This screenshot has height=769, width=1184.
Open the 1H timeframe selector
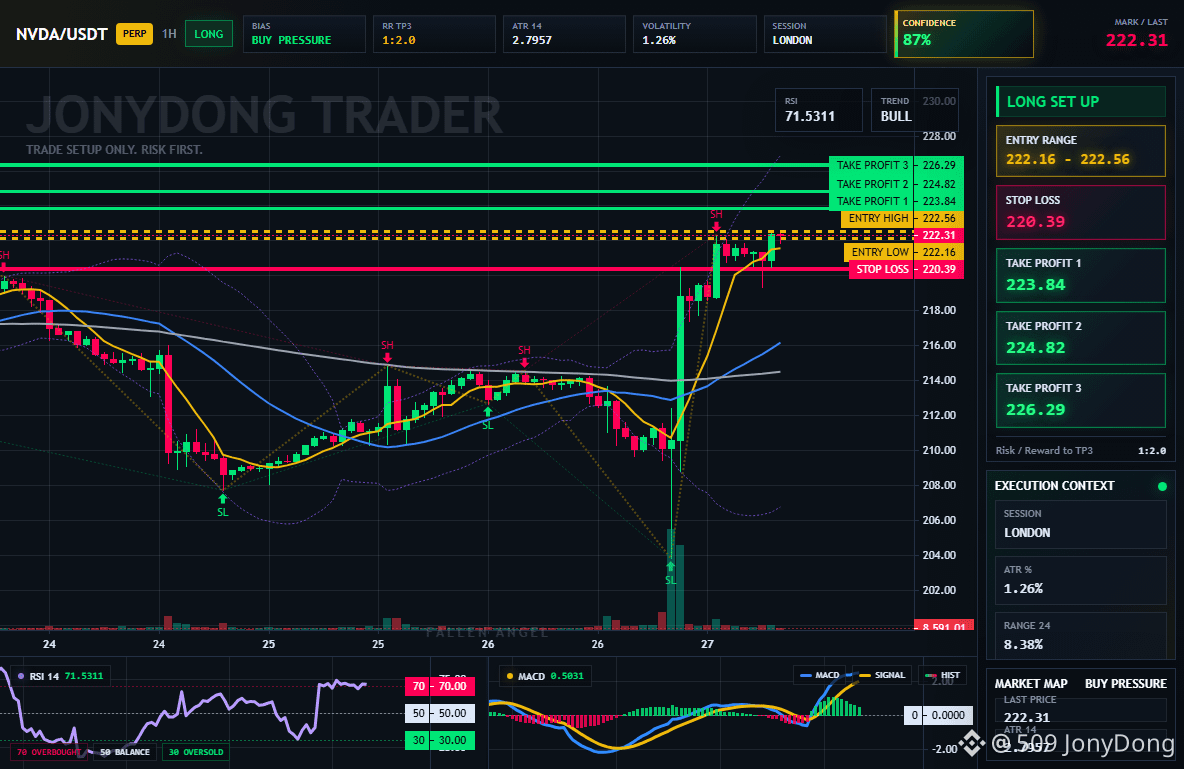tap(169, 34)
